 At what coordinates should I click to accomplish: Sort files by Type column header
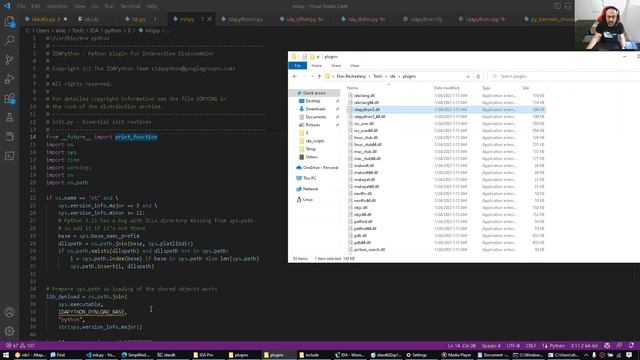point(486,88)
